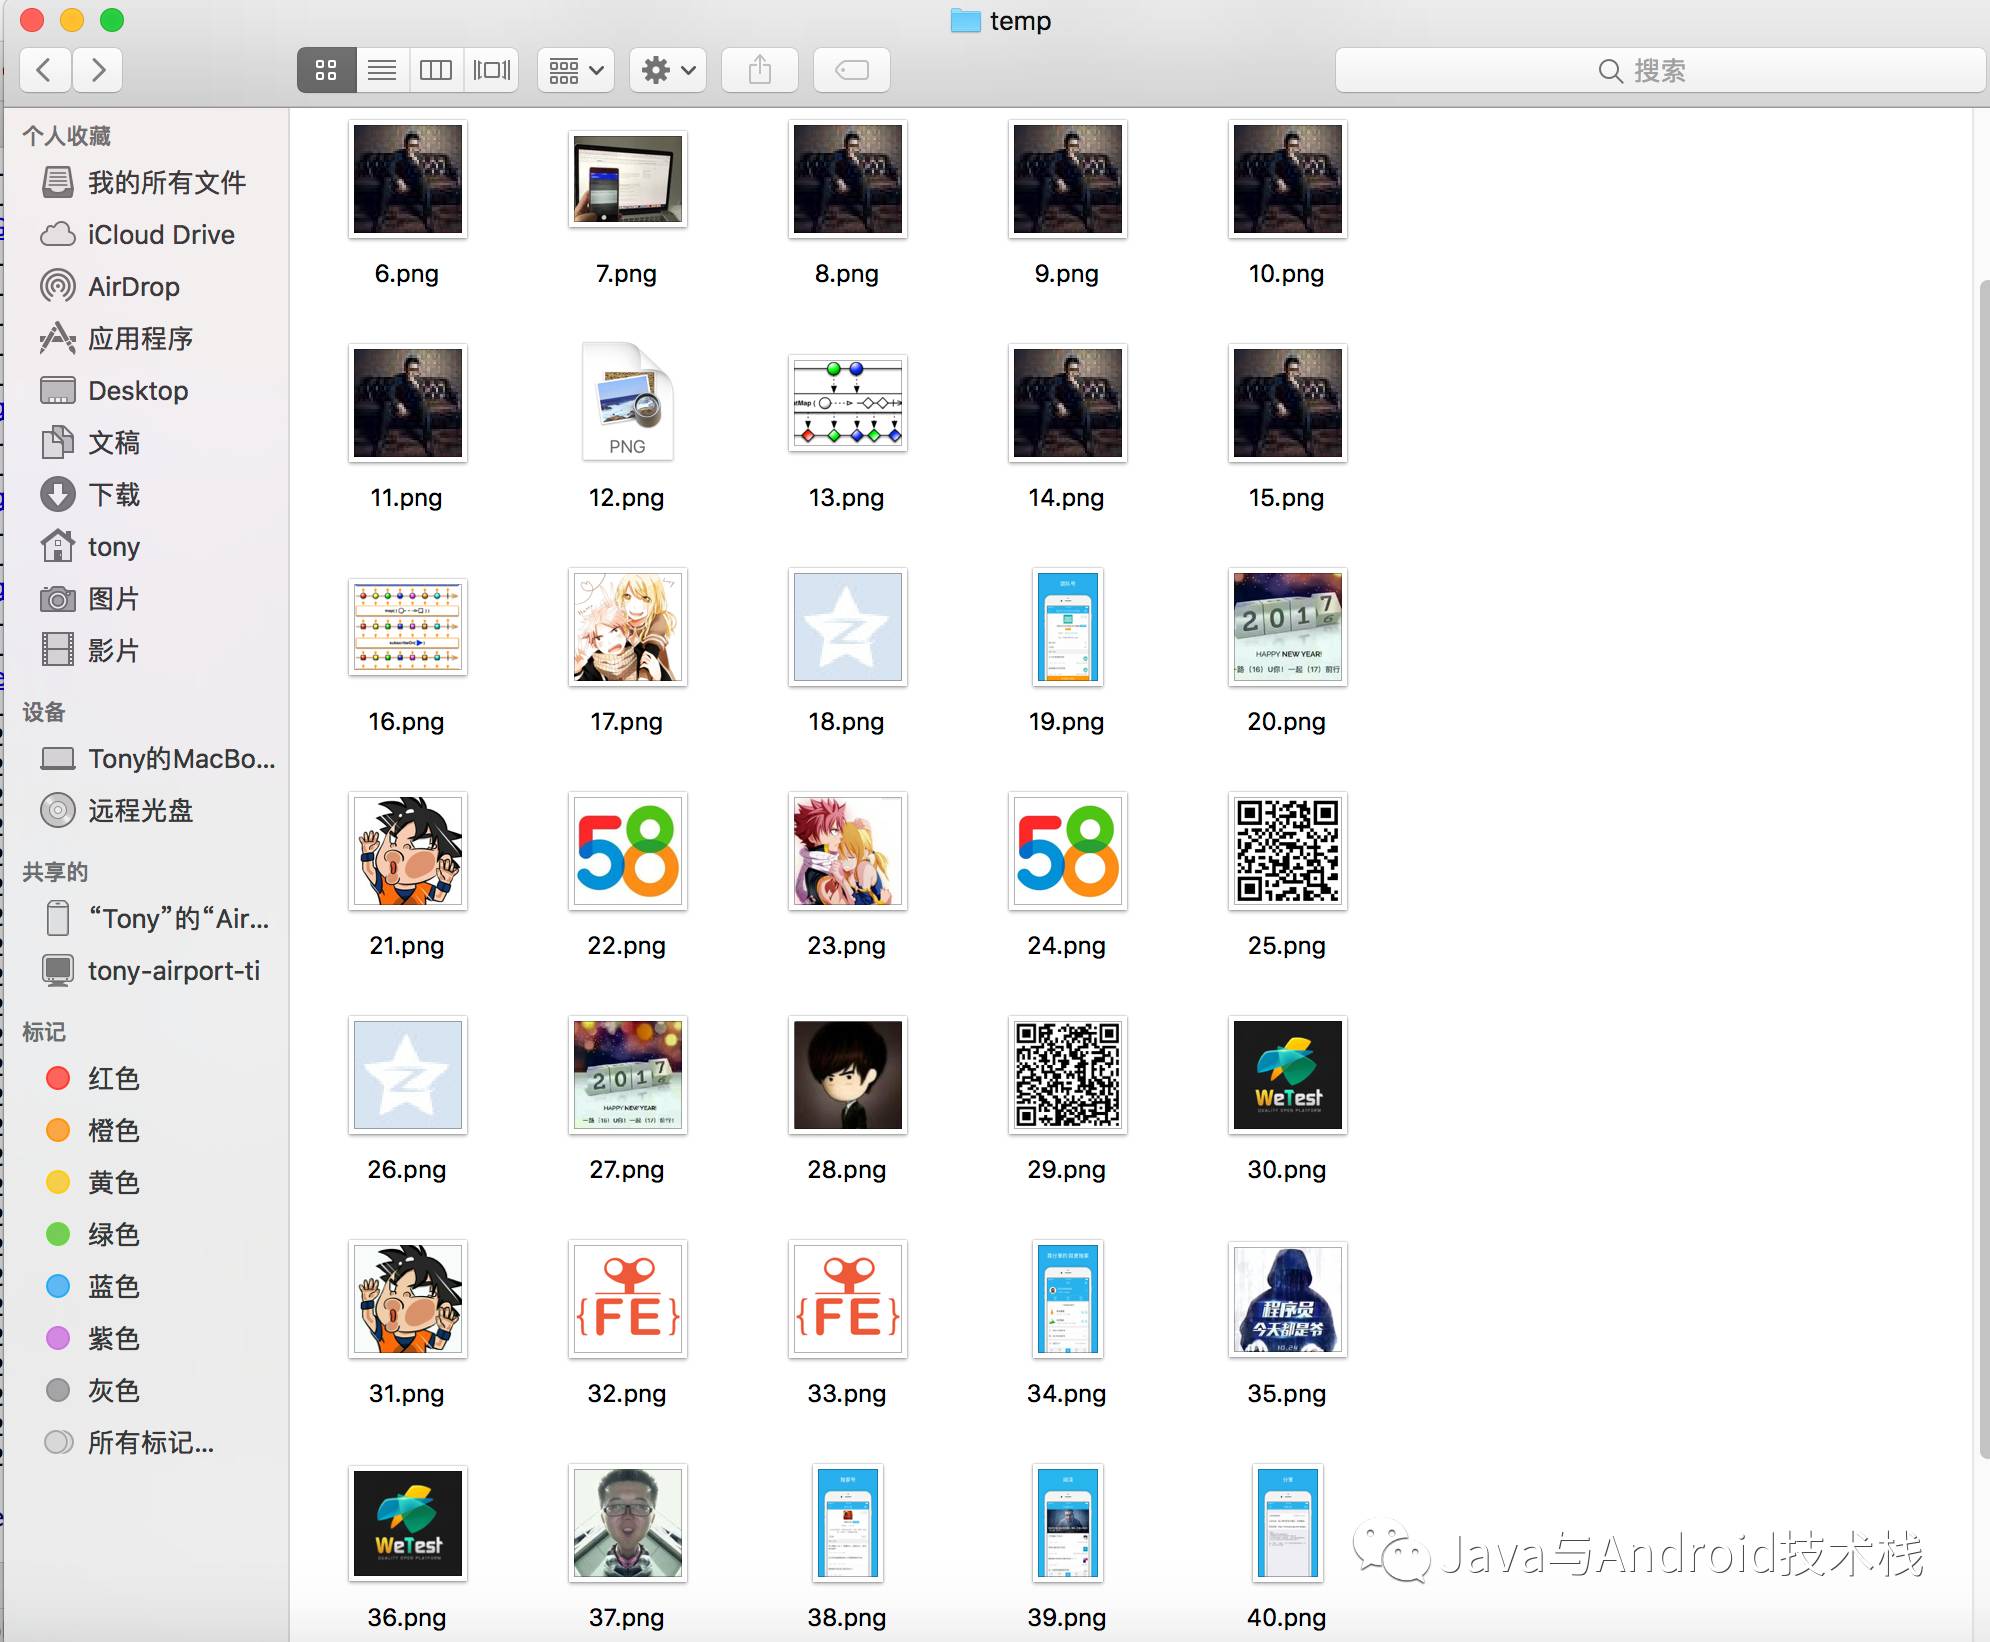Go forward with the right arrow button
1990x1642 pixels.
[x=97, y=70]
